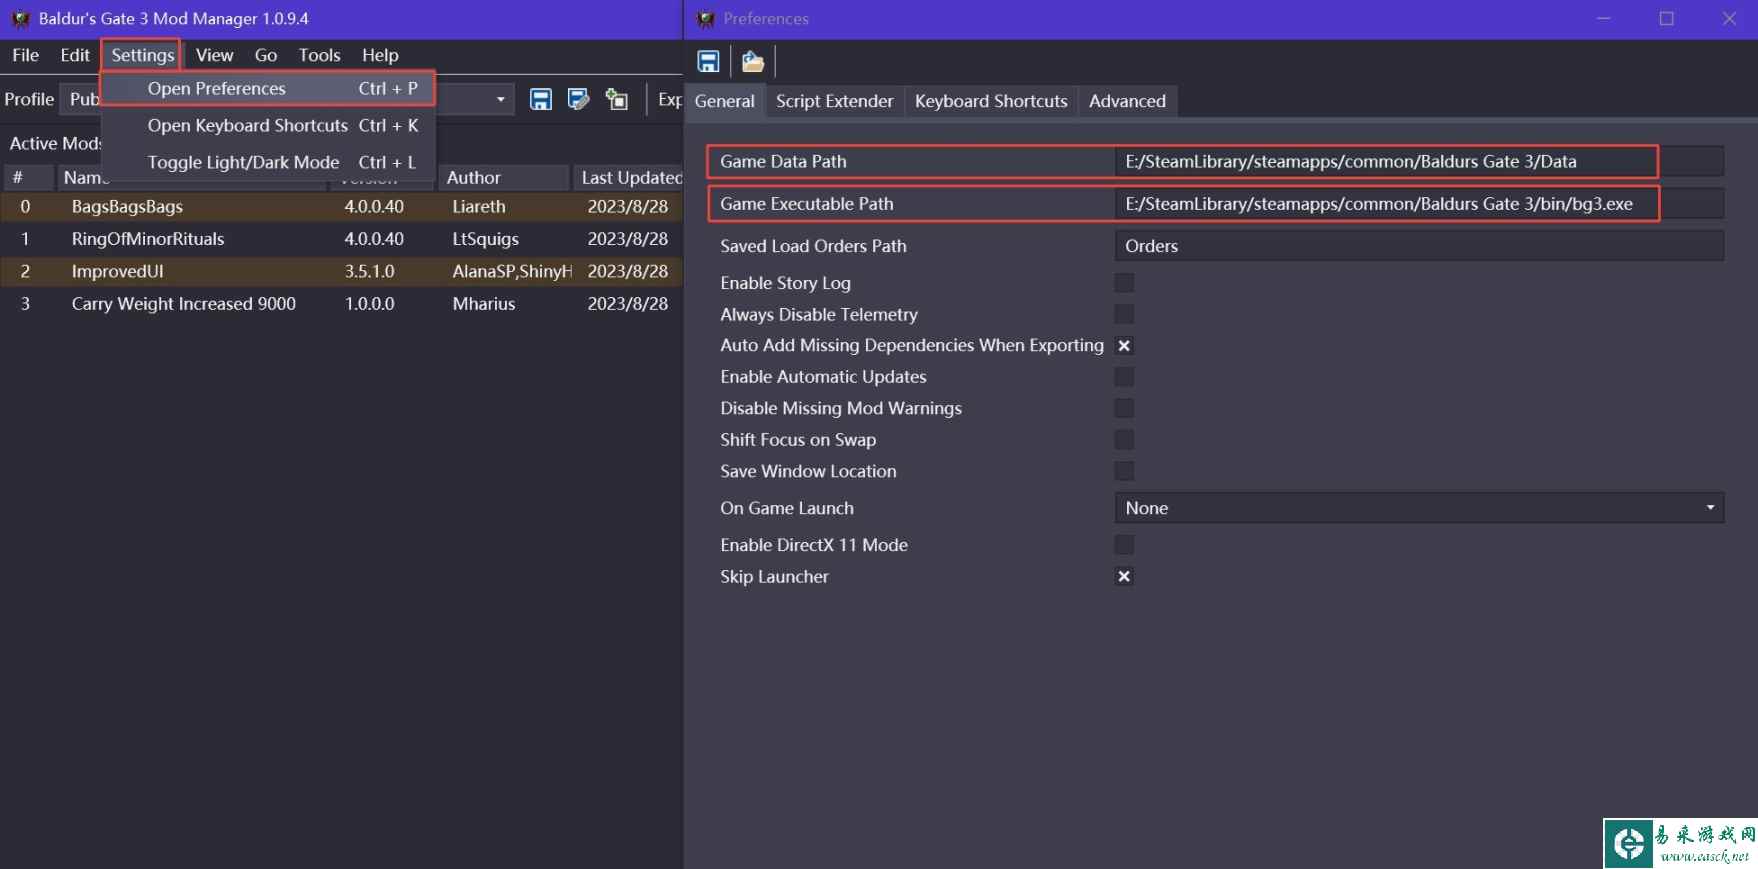This screenshot has height=869, width=1758.
Task: Open the Profile dropdown
Action: 82,99
